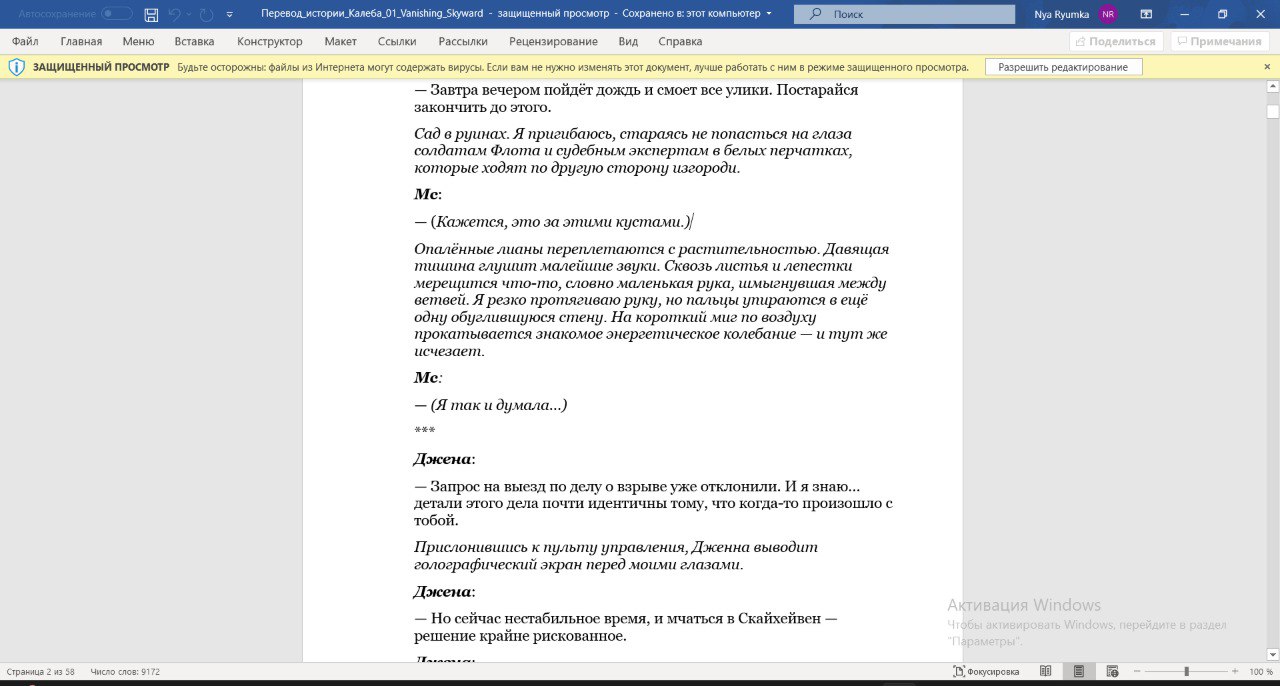The image size is (1280, 686).
Task: Open the Файл menu
Action: pyautogui.click(x=25, y=41)
